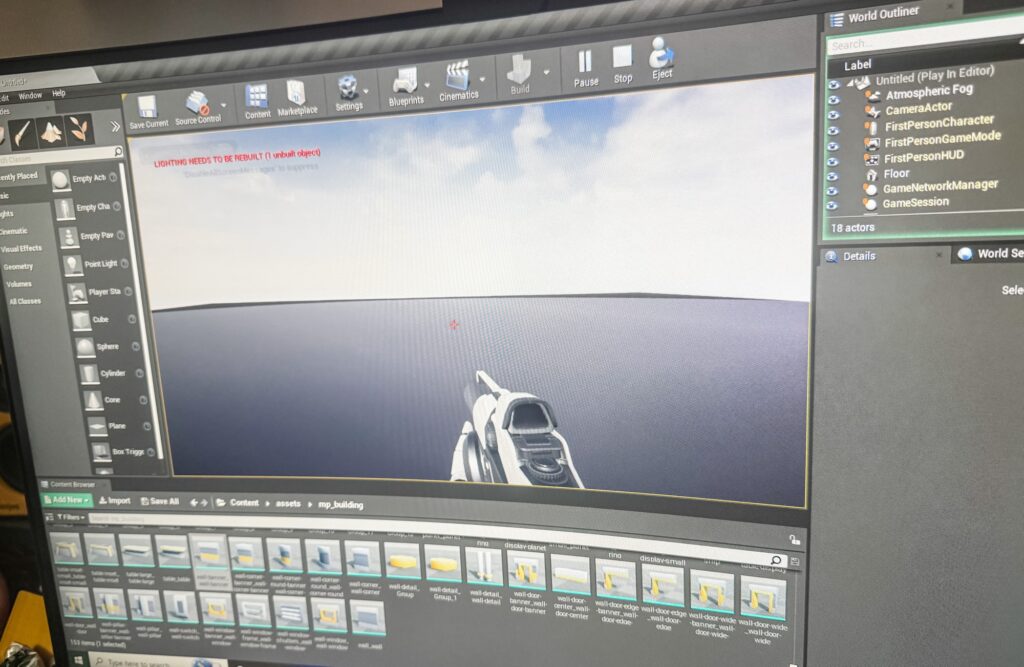Click the Save Current toolbar icon
This screenshot has width=1024, height=667.
(x=148, y=107)
